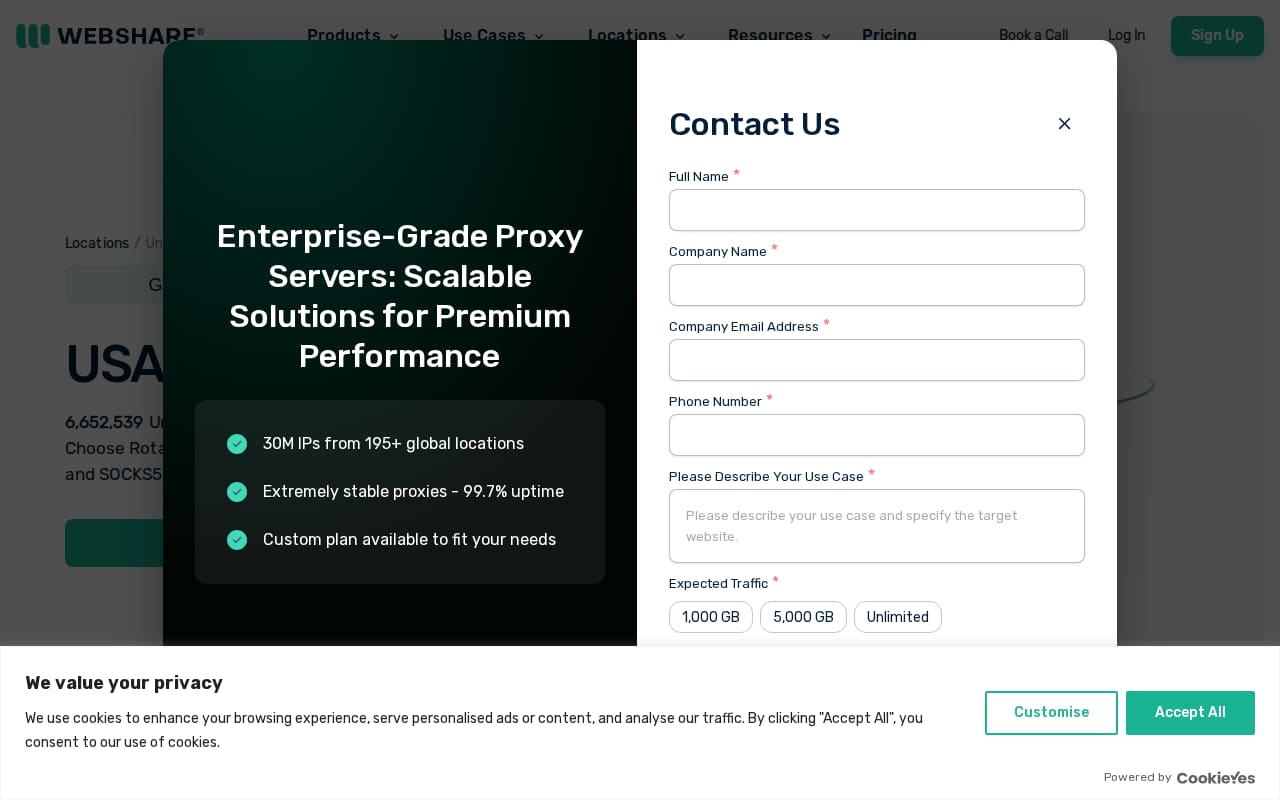Select the 5,000 GB traffic option
Screen dimensions: 1280x800
pyautogui.click(x=803, y=617)
